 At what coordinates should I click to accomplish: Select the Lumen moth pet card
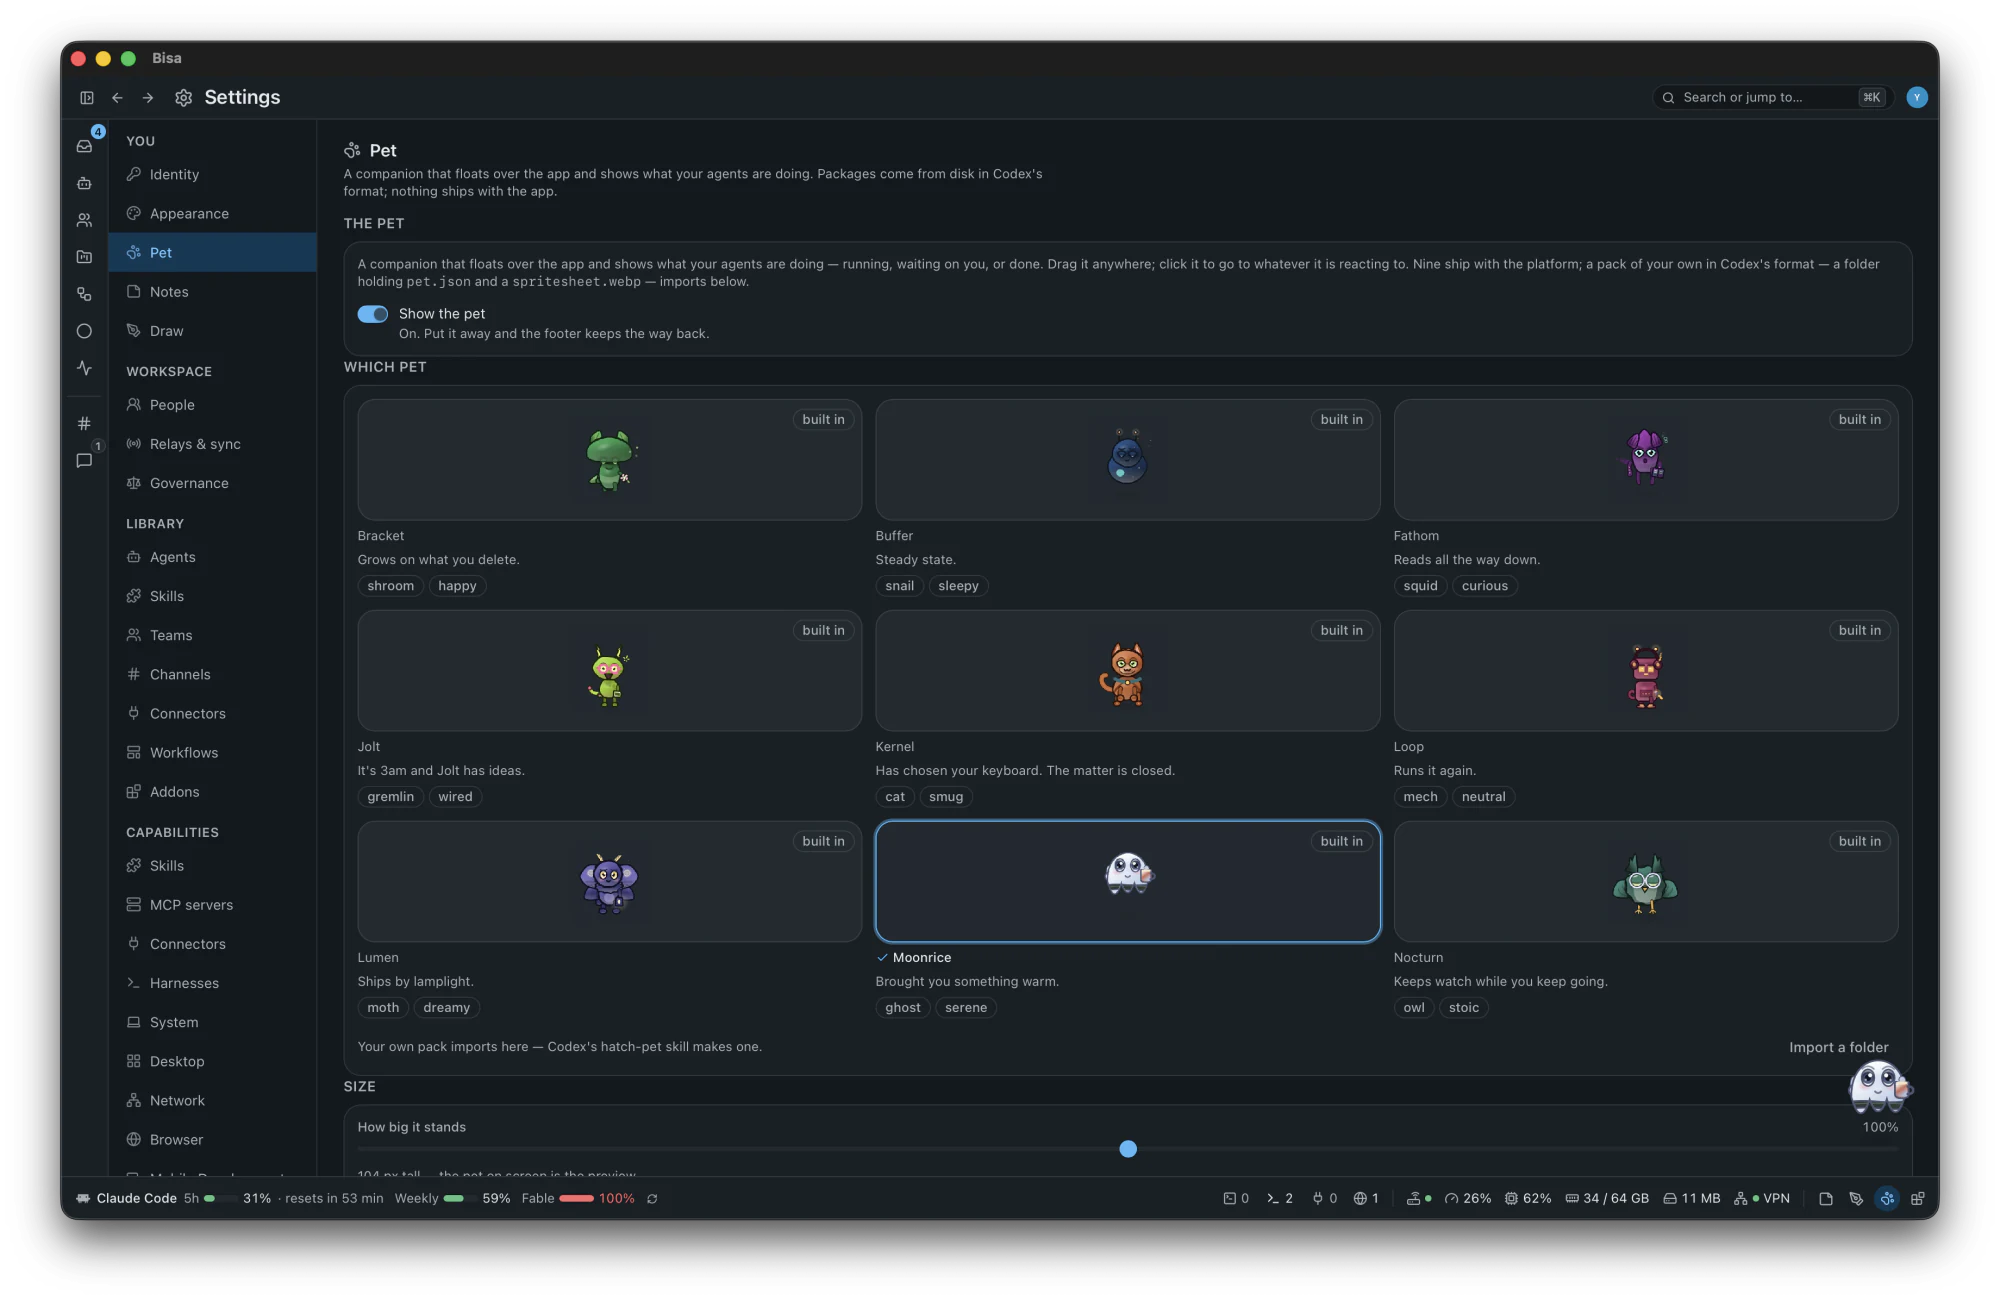click(609, 881)
